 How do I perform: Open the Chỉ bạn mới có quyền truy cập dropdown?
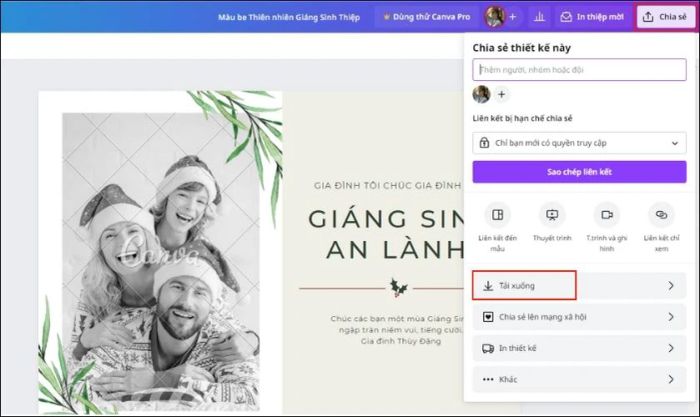(579, 143)
